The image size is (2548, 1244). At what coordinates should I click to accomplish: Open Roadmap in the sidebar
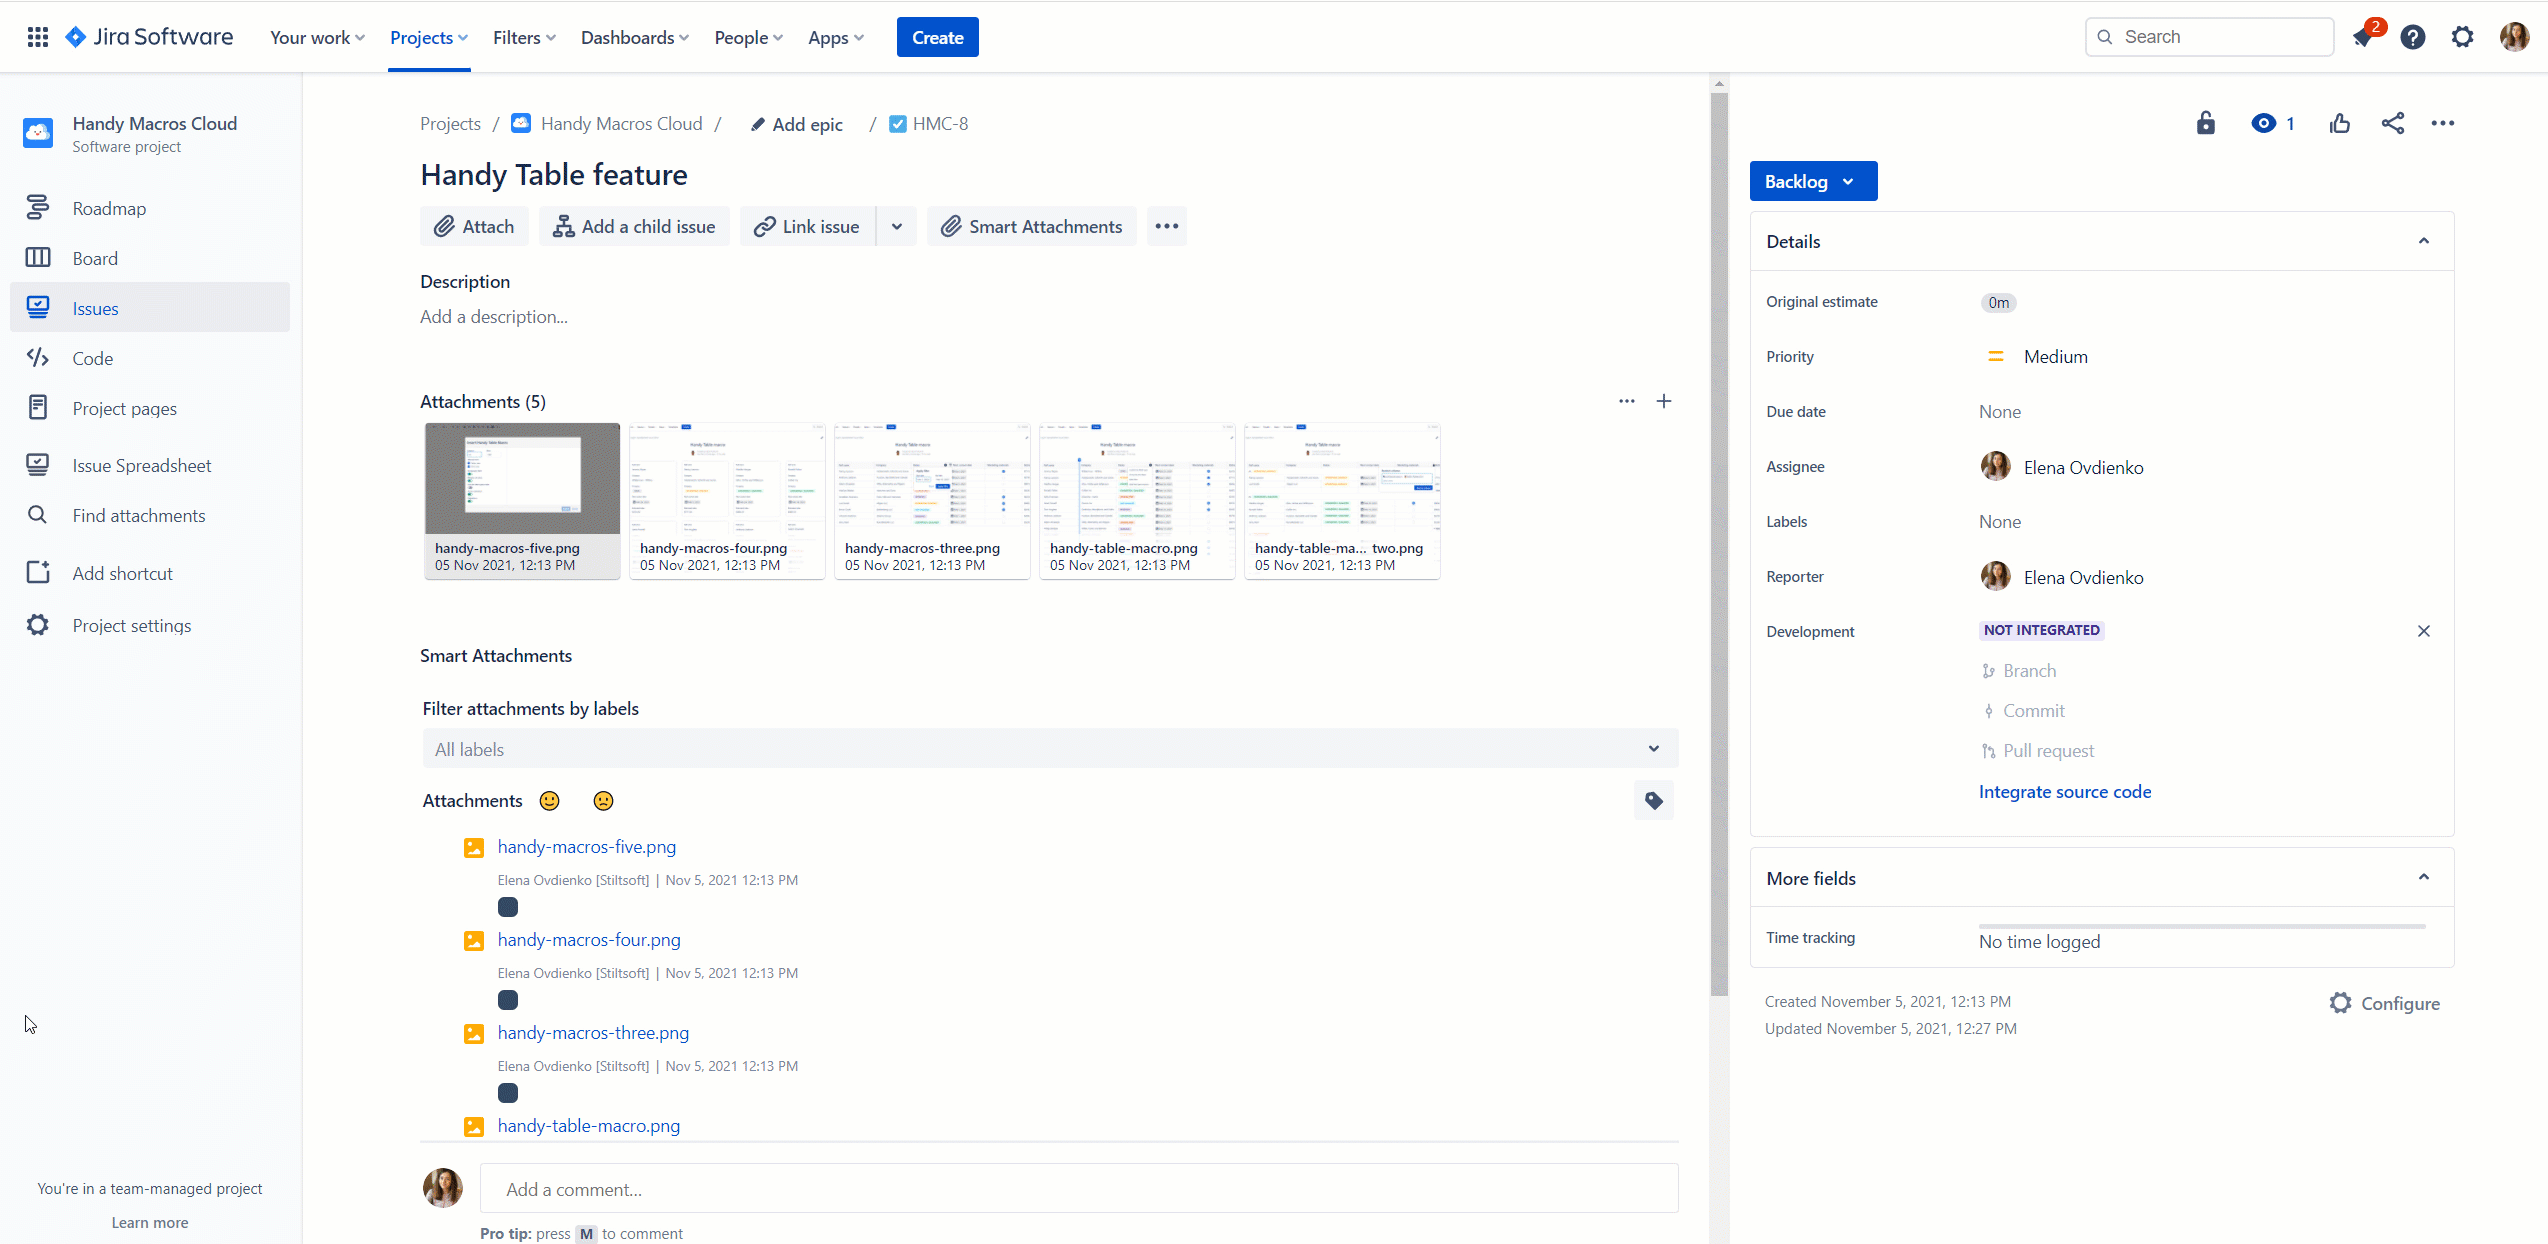tap(150, 208)
